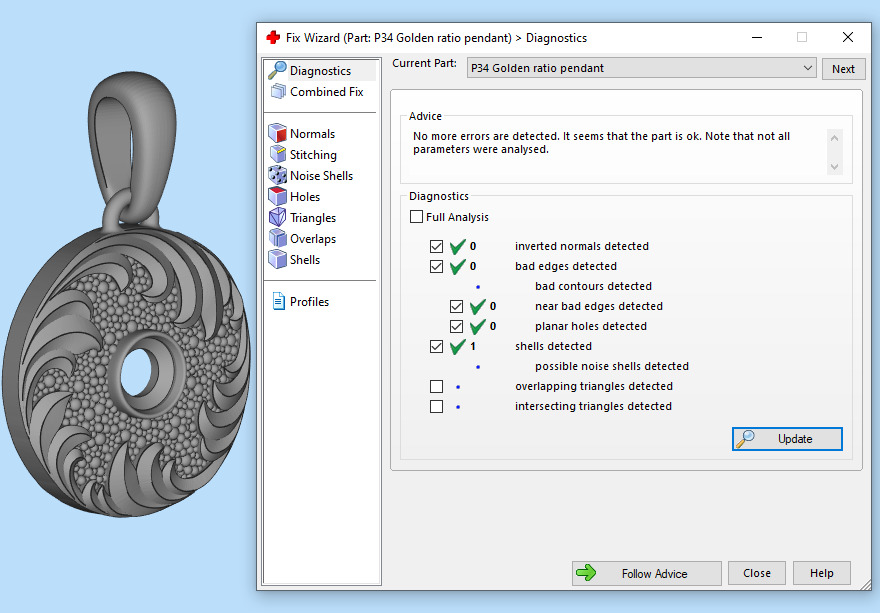Open the Profiles page

pyautogui.click(x=309, y=301)
